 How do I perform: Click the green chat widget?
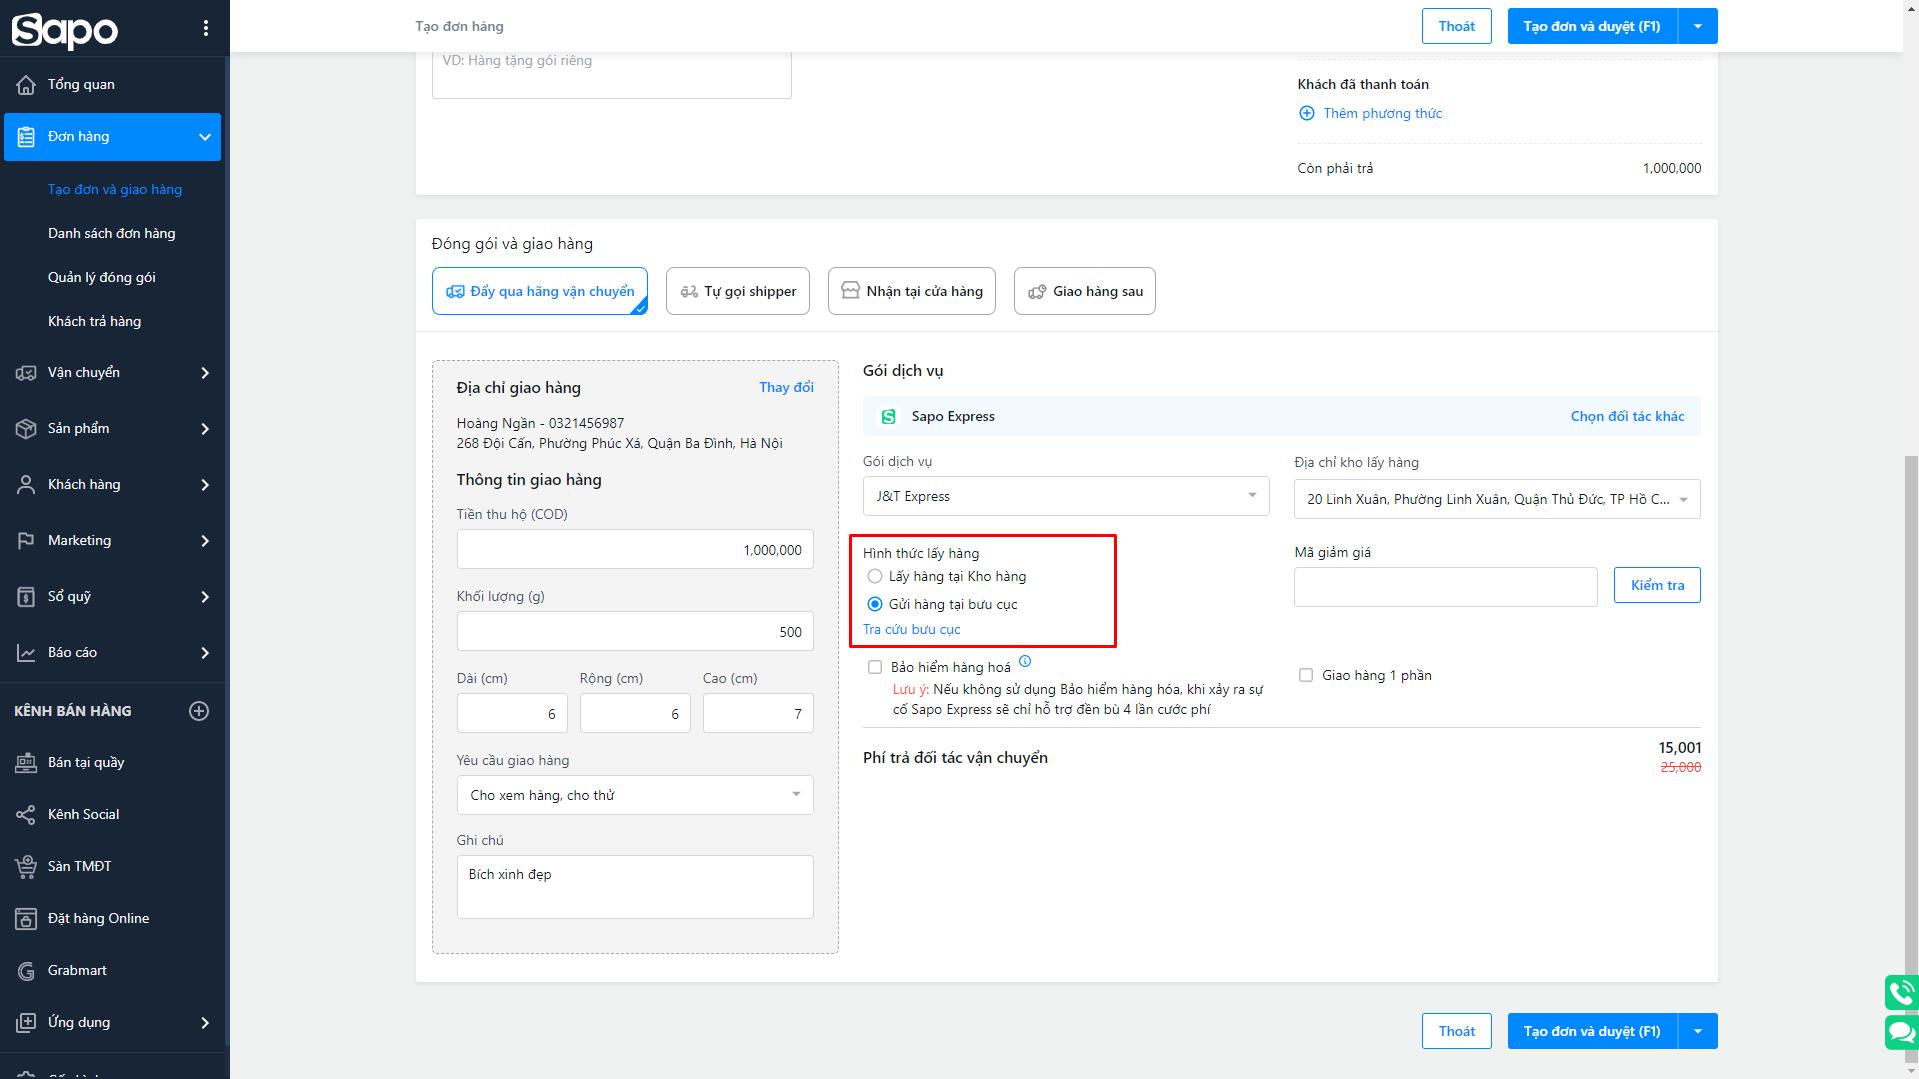1901,1032
